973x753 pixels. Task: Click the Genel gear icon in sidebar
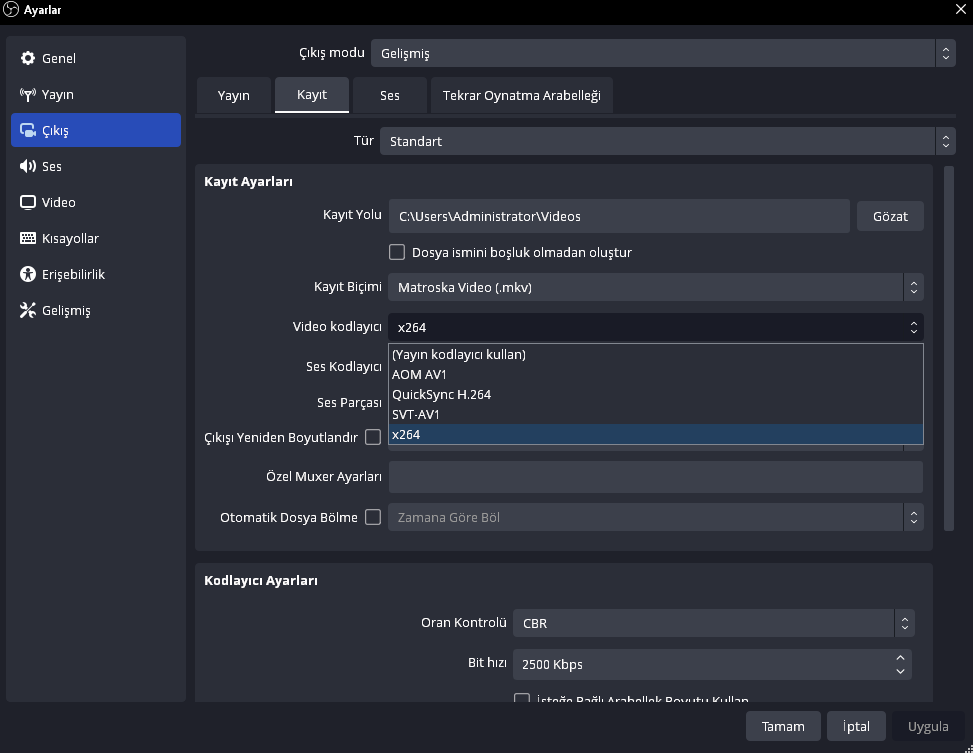click(28, 58)
